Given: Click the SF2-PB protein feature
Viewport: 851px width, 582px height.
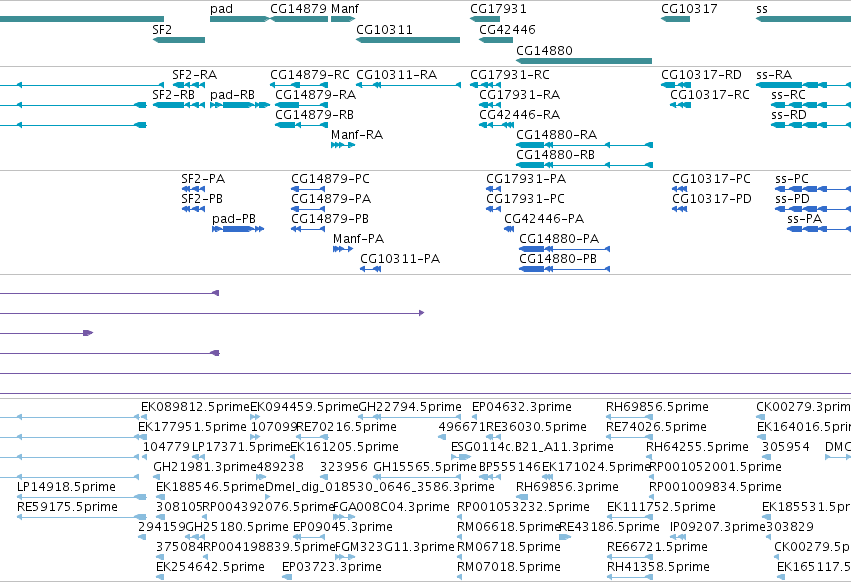Looking at the screenshot, I should click(x=193, y=209).
